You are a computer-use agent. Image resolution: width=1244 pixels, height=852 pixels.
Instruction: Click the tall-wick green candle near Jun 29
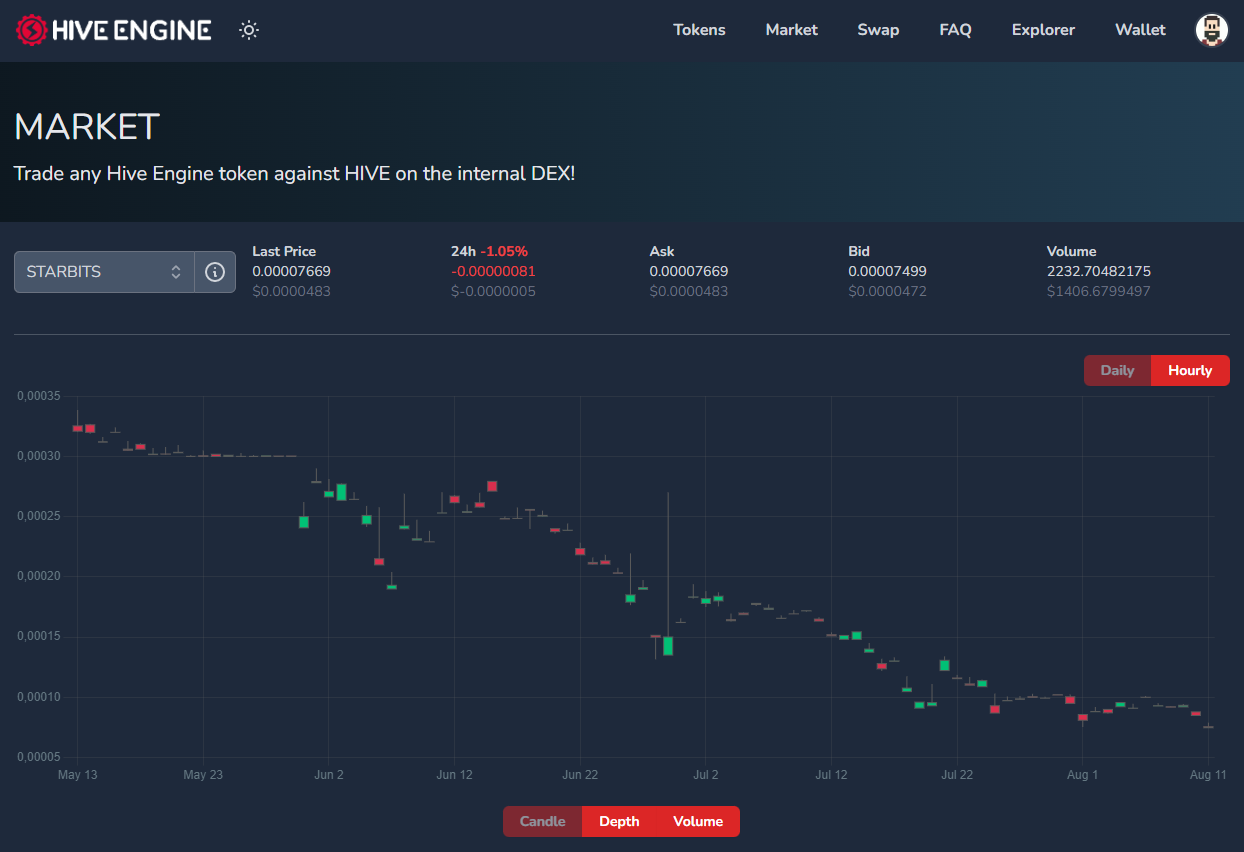[668, 645]
